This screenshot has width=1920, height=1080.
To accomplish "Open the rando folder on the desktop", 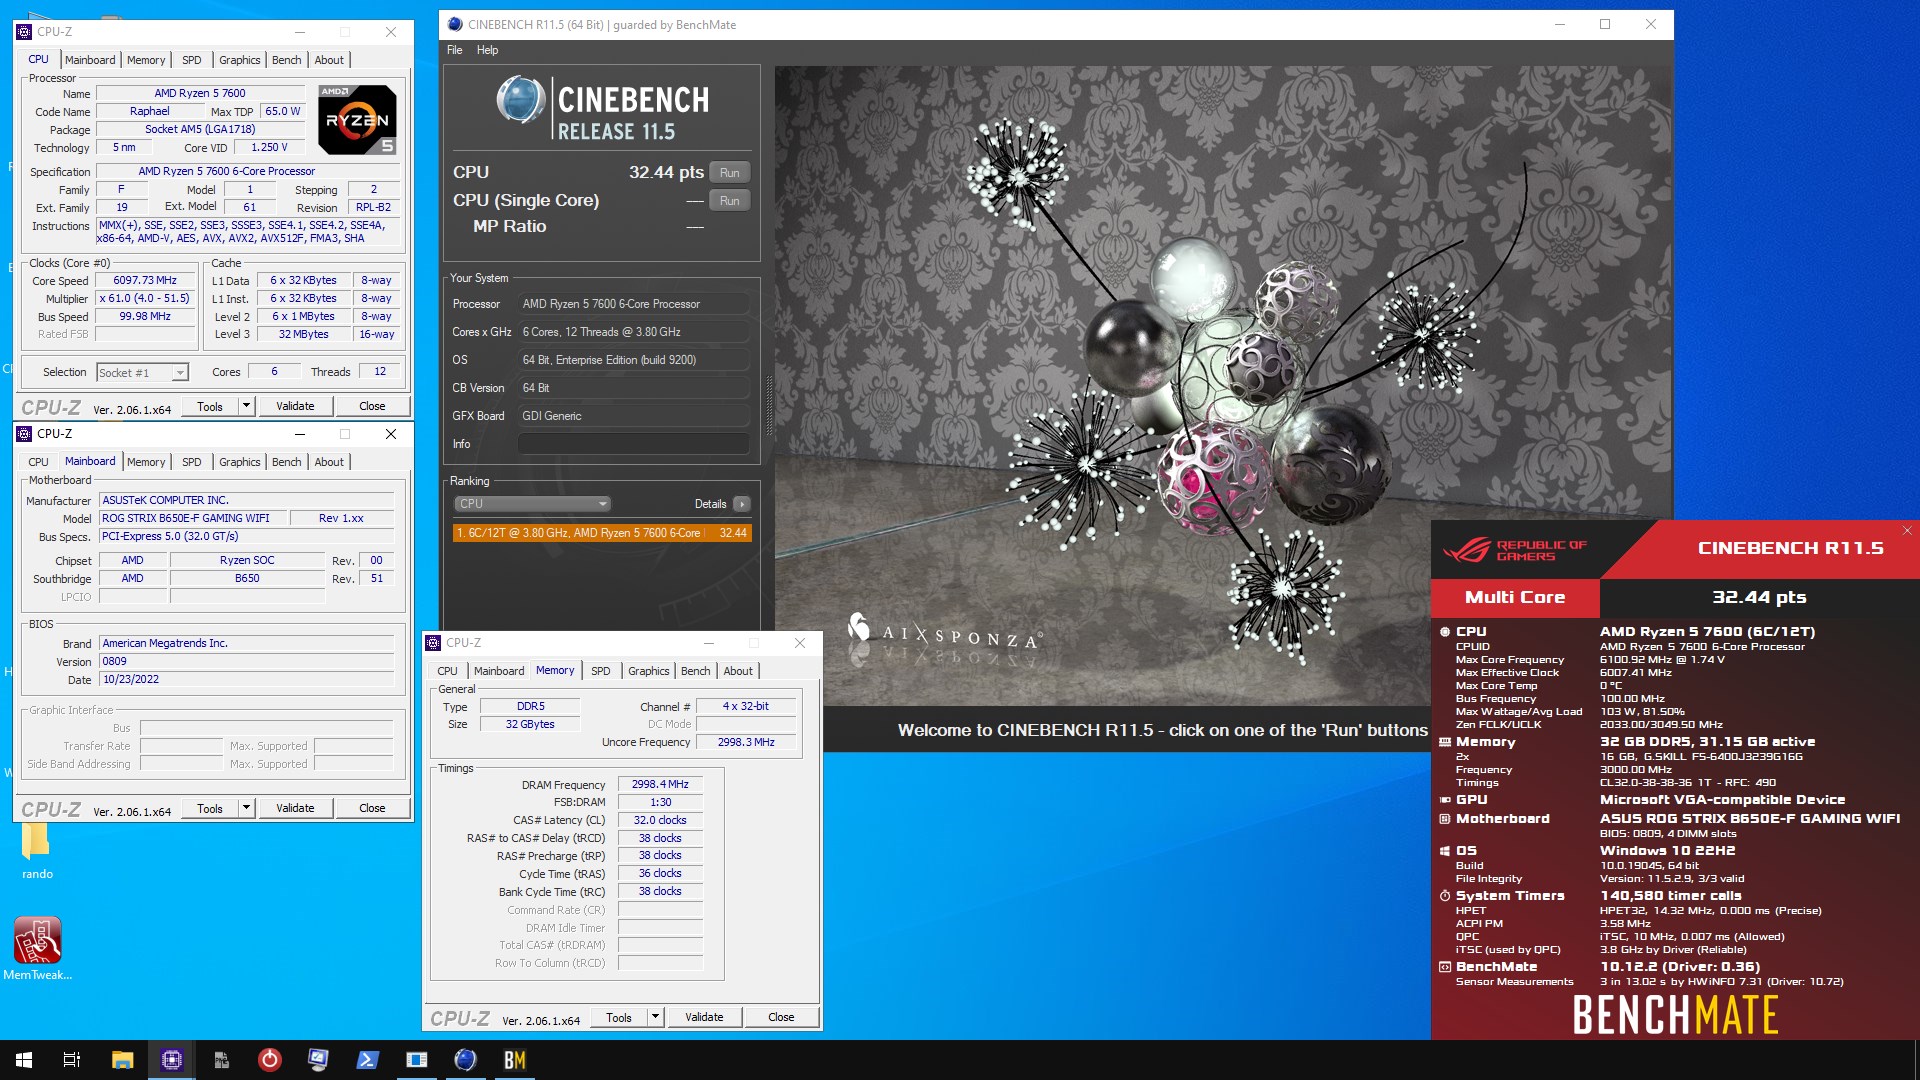I will click(x=37, y=852).
